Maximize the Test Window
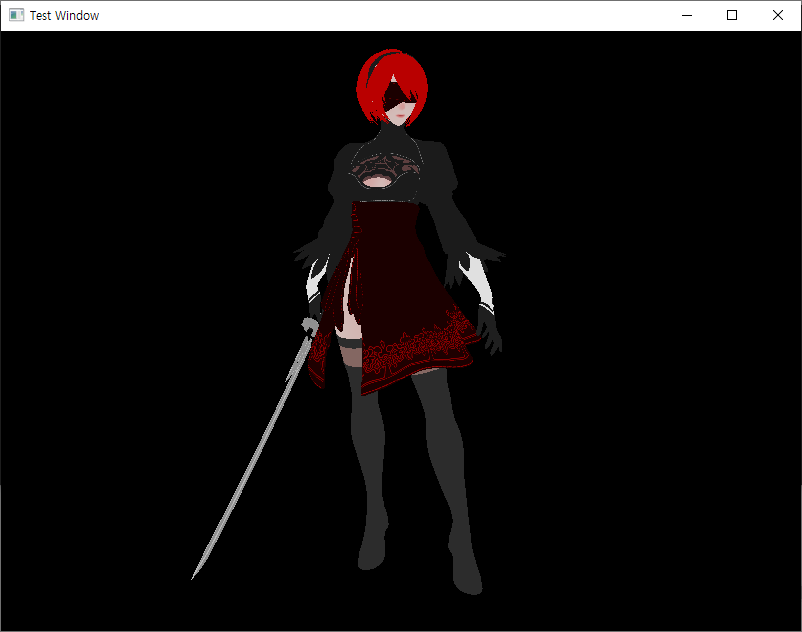802x632 pixels. [x=732, y=15]
